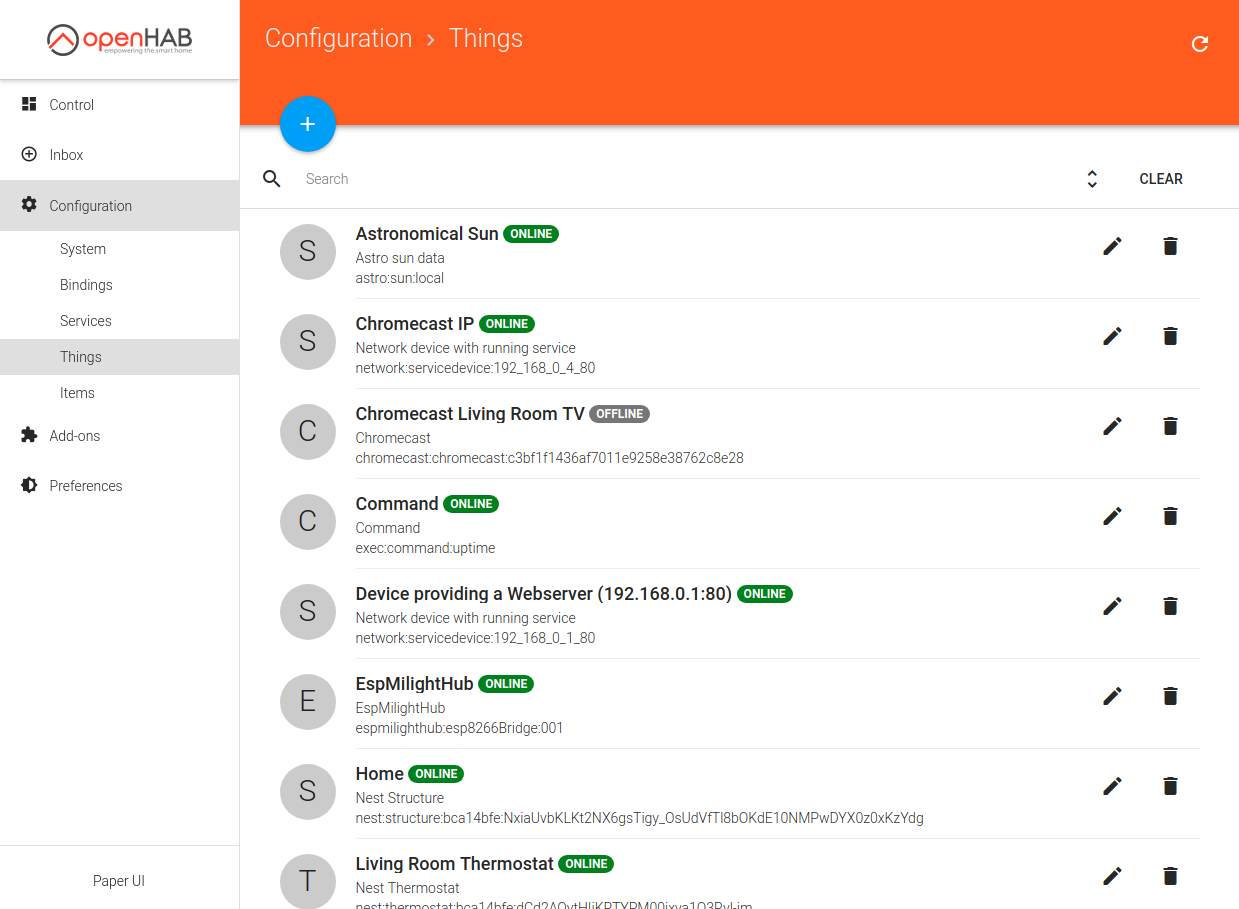1239x909 pixels.
Task: Open the search magnifier icon
Action: pyautogui.click(x=271, y=178)
